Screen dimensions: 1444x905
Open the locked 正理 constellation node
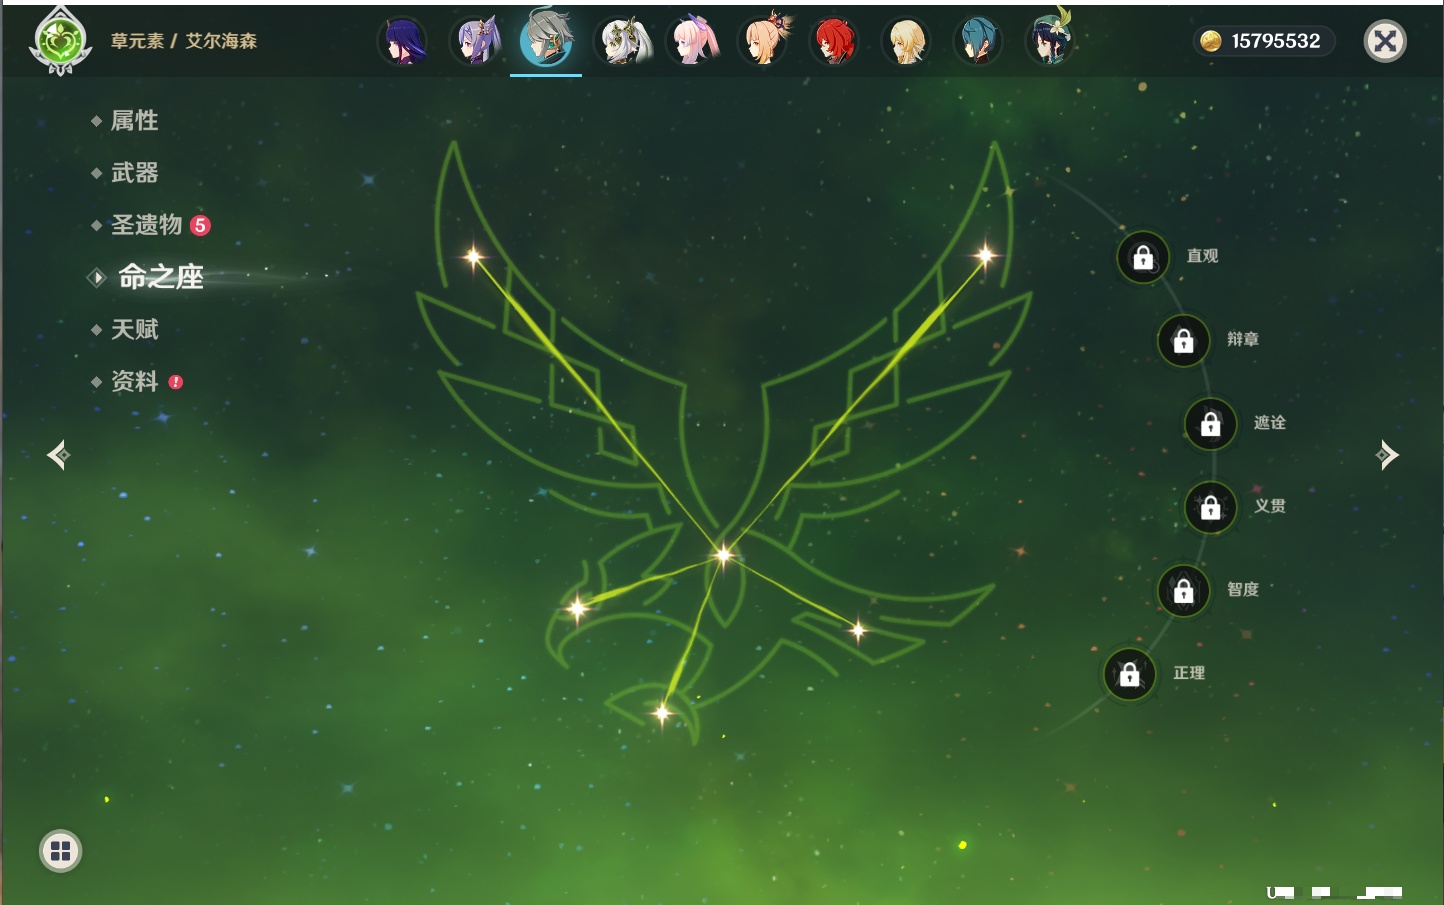1129,674
